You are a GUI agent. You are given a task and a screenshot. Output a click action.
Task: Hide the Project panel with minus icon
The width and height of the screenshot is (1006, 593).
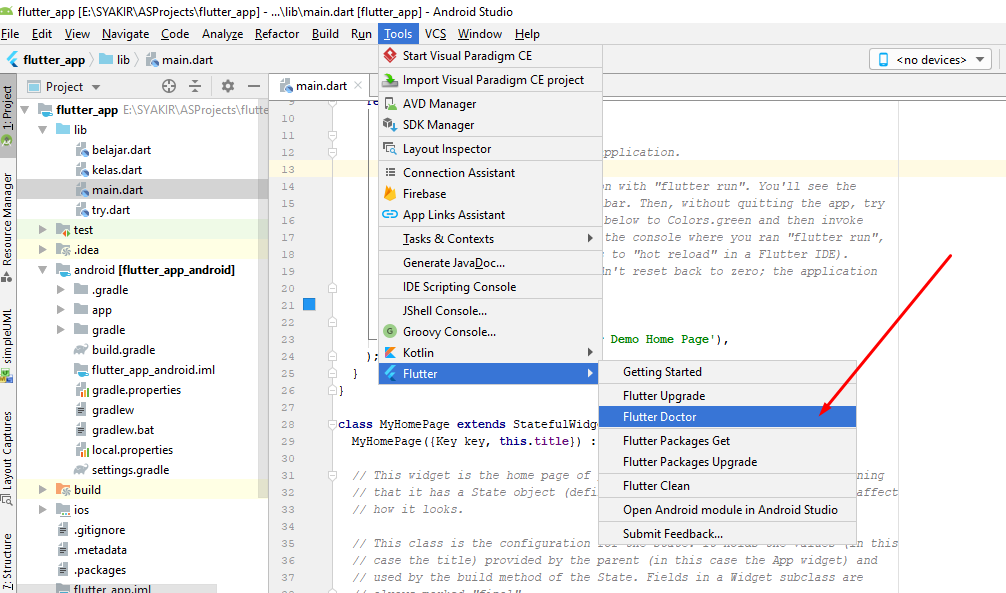254,86
